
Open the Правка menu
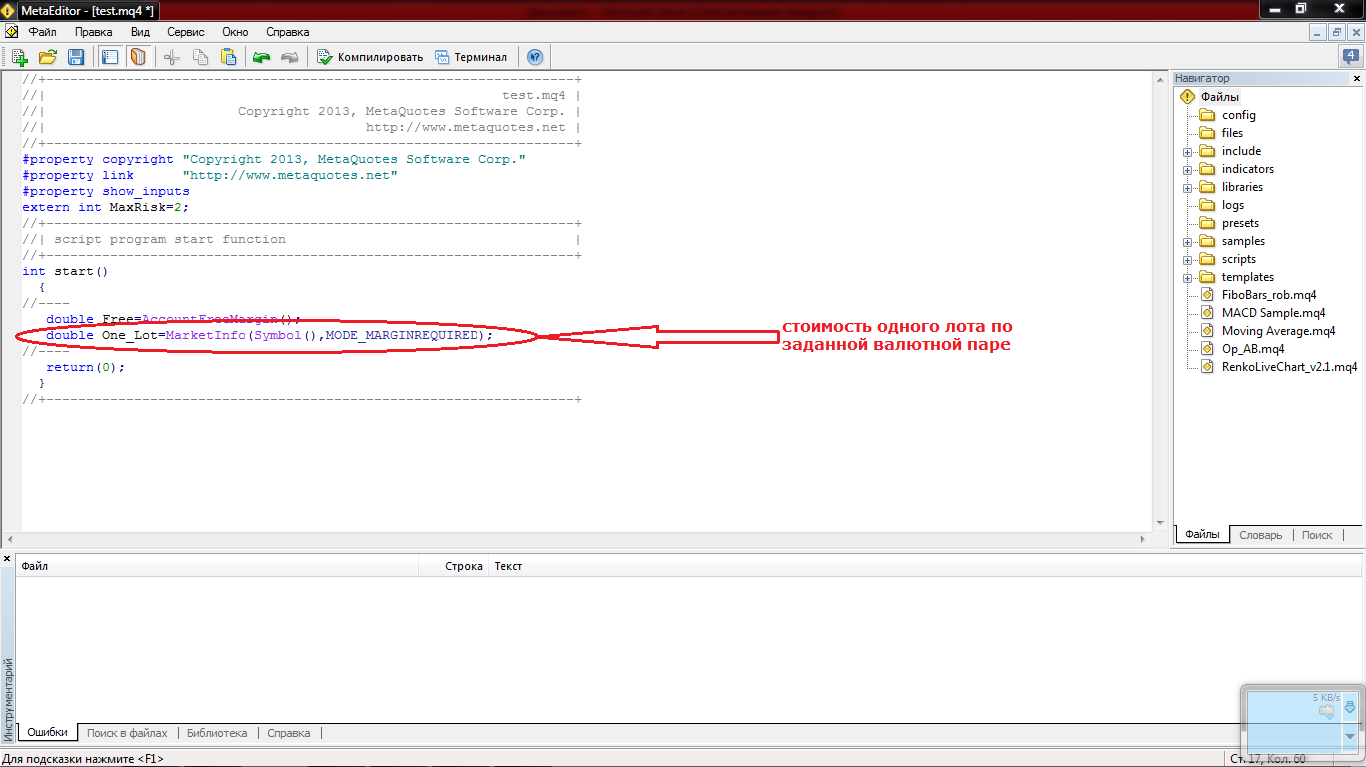coord(94,32)
